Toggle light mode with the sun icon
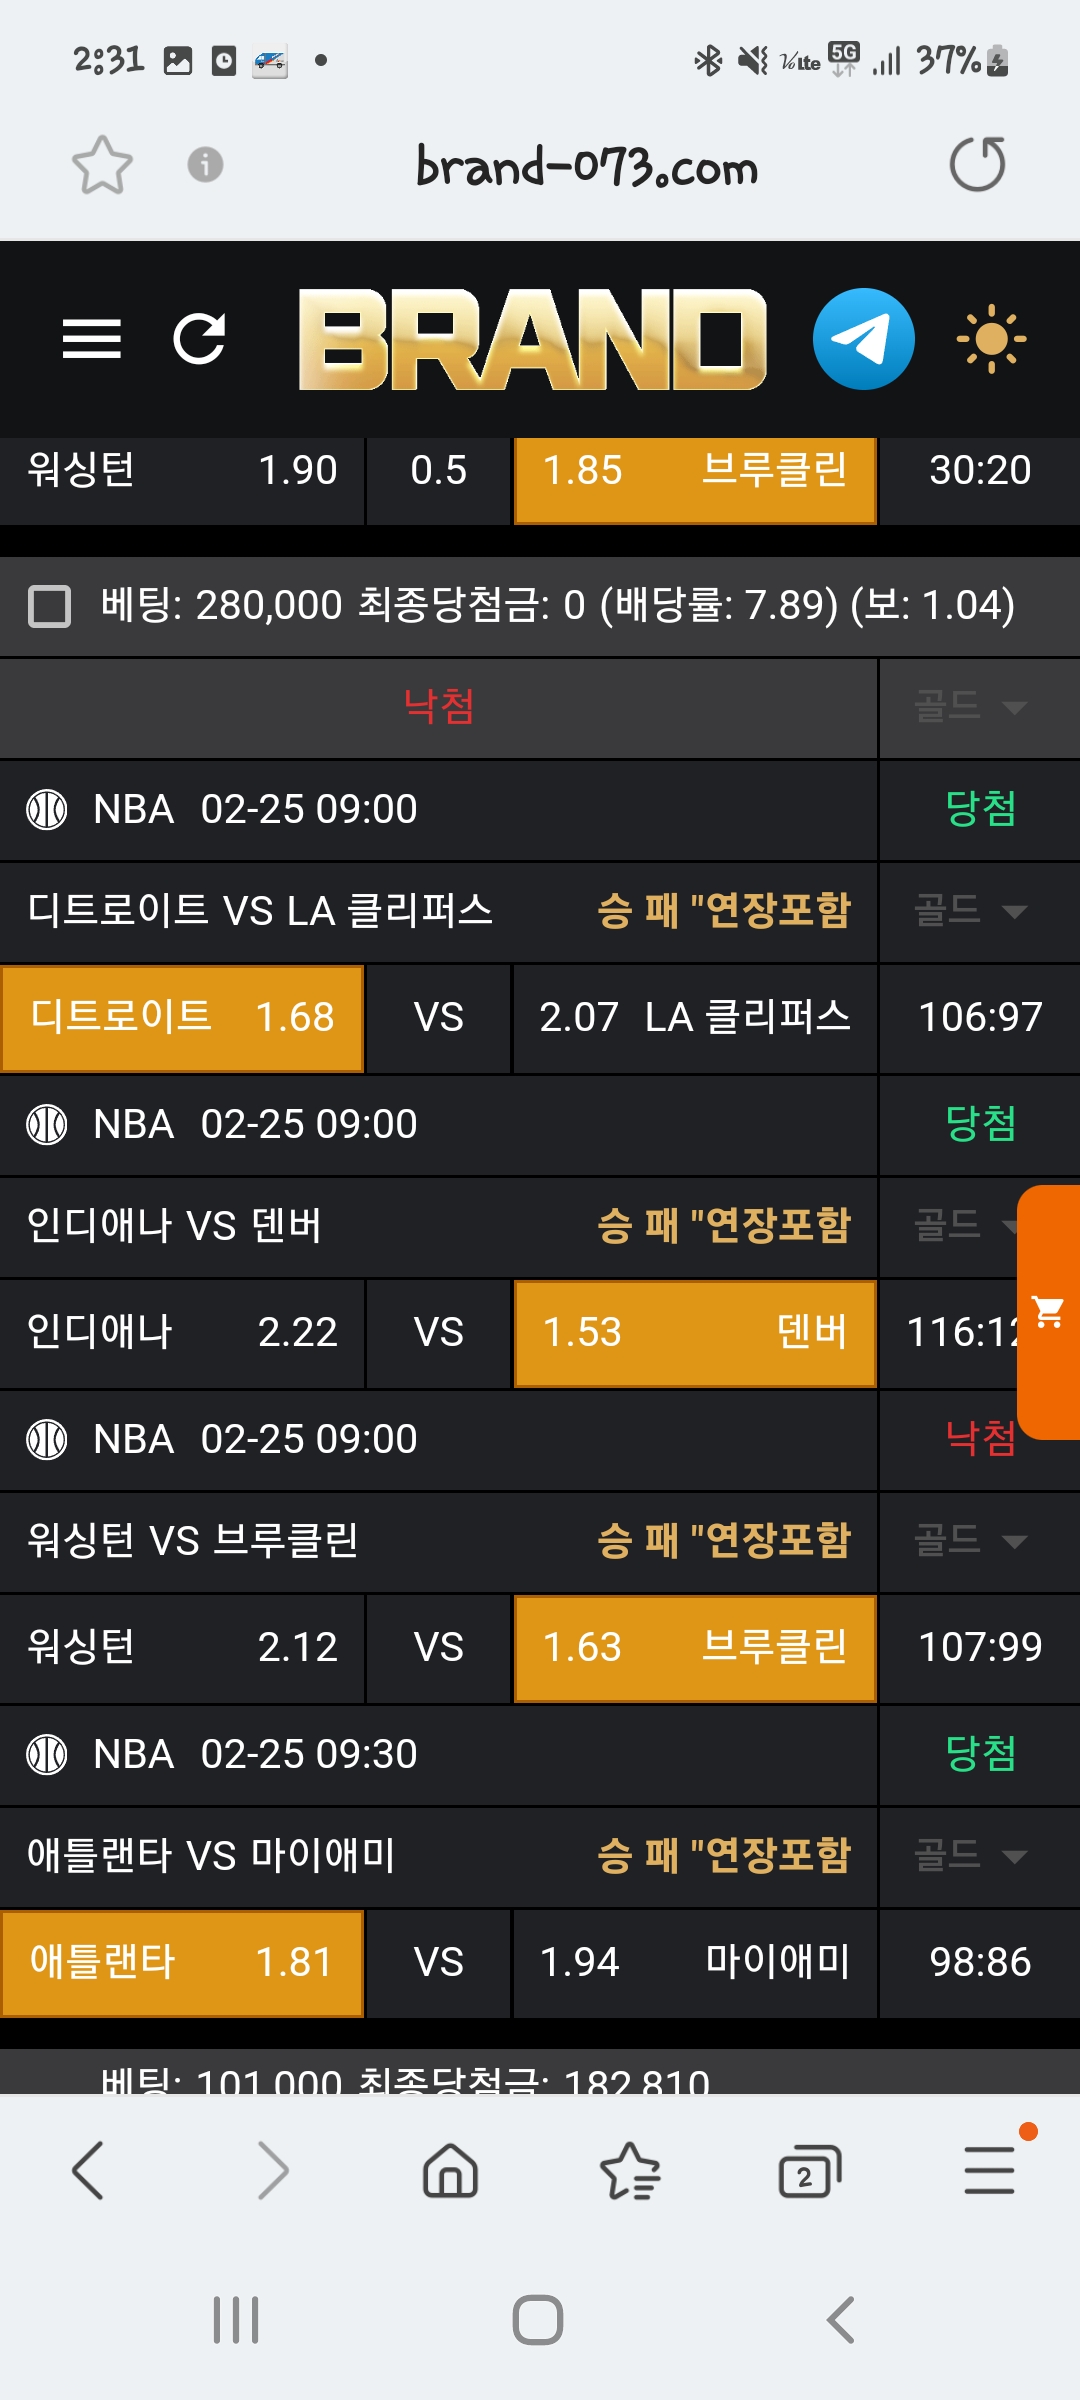Image resolution: width=1080 pixels, height=2400 pixels. click(990, 339)
